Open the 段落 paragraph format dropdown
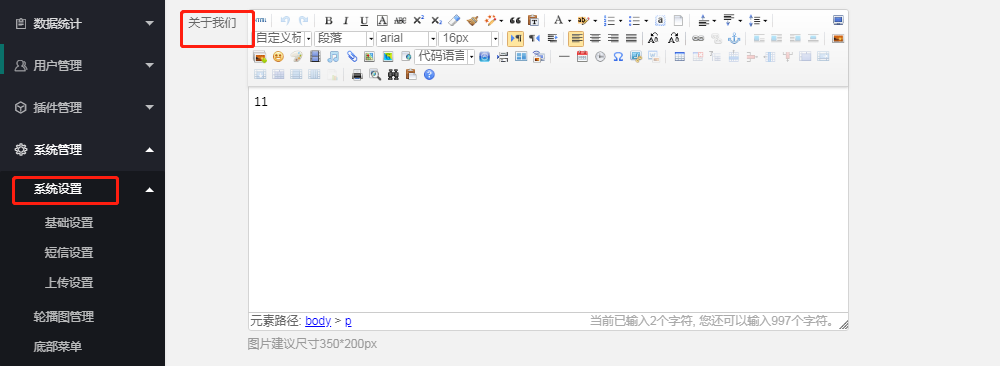This screenshot has width=1000, height=366. tap(371, 38)
